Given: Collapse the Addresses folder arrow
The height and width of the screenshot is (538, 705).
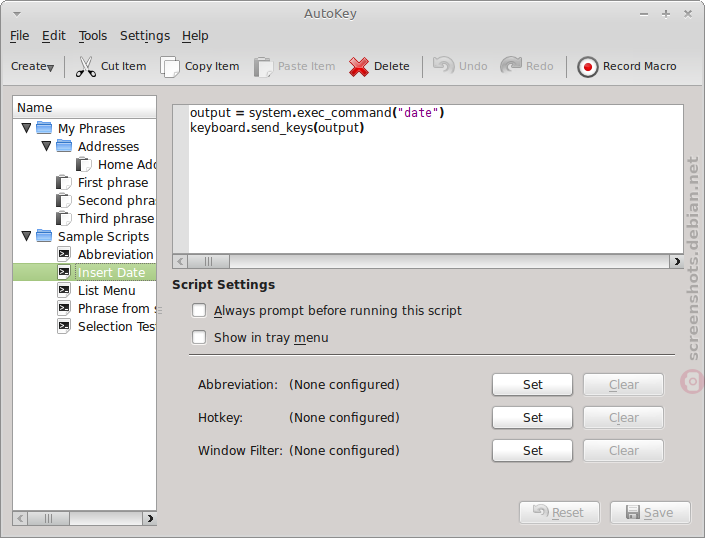Looking at the screenshot, I should 46,146.
